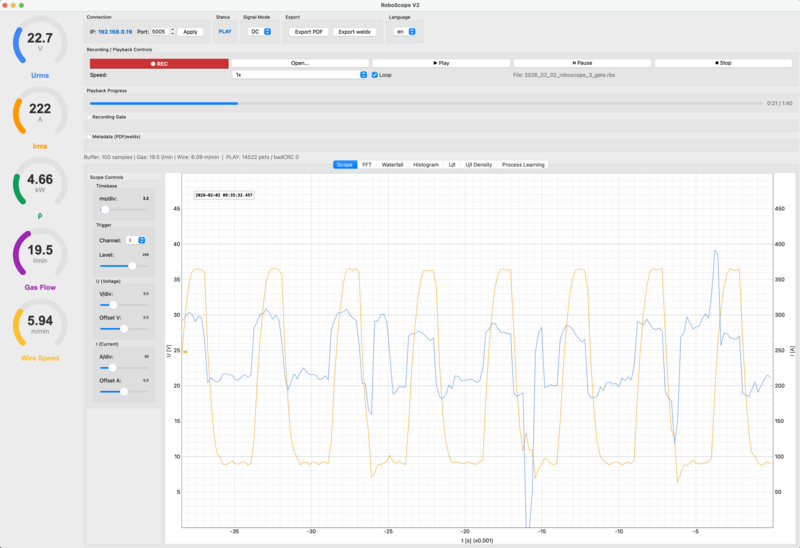Viewport: 800px width, 548px height.
Task: Enable the Metadata (PDF/welds) checkbox
Action: [x=88, y=136]
